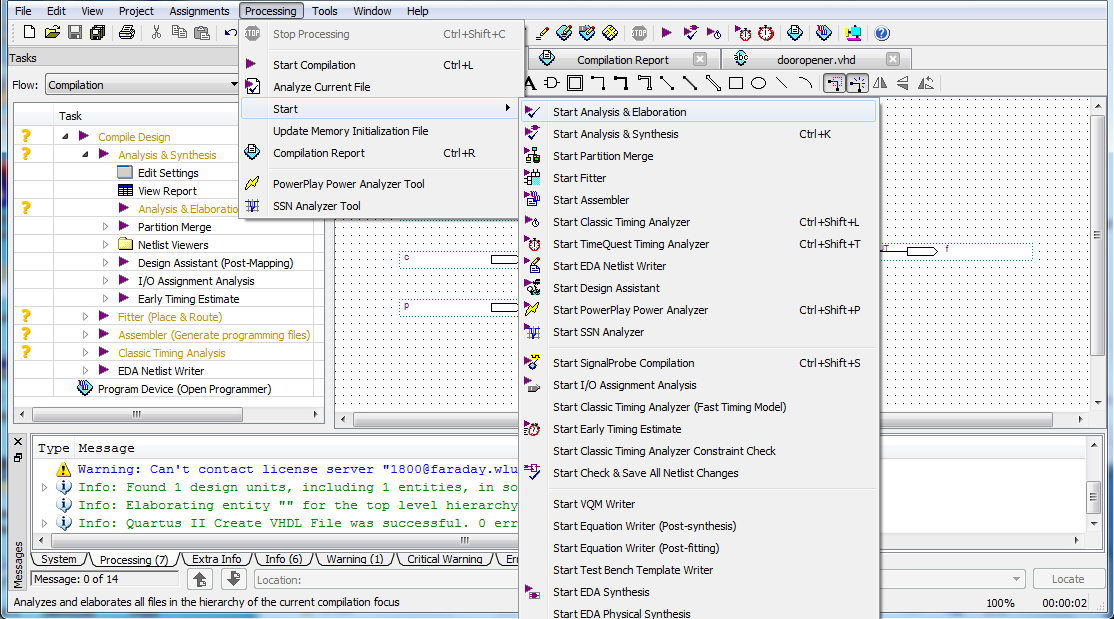Click the messages vertical scrollbar thumb
The image size is (1114, 619).
1094,497
